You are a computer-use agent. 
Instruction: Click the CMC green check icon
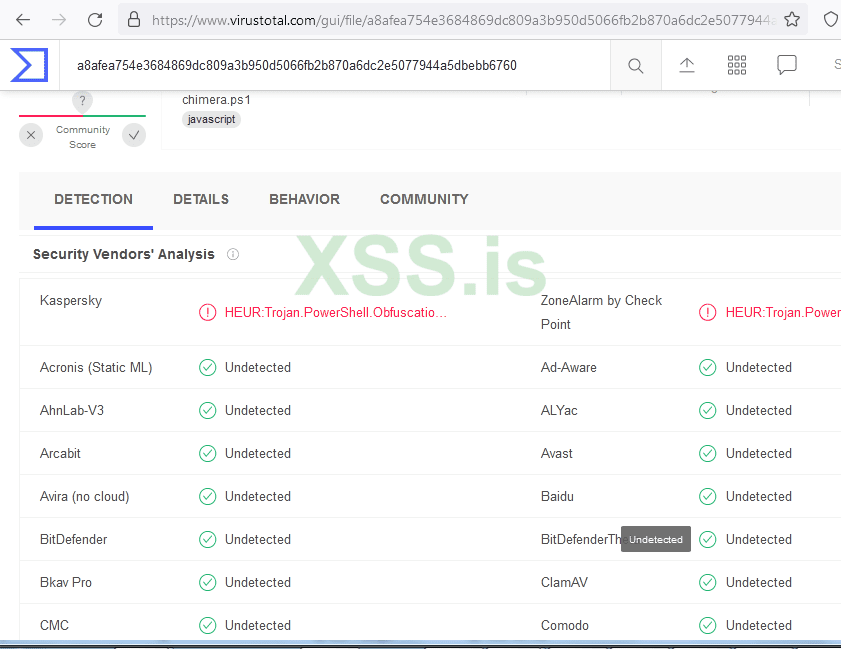(x=208, y=625)
